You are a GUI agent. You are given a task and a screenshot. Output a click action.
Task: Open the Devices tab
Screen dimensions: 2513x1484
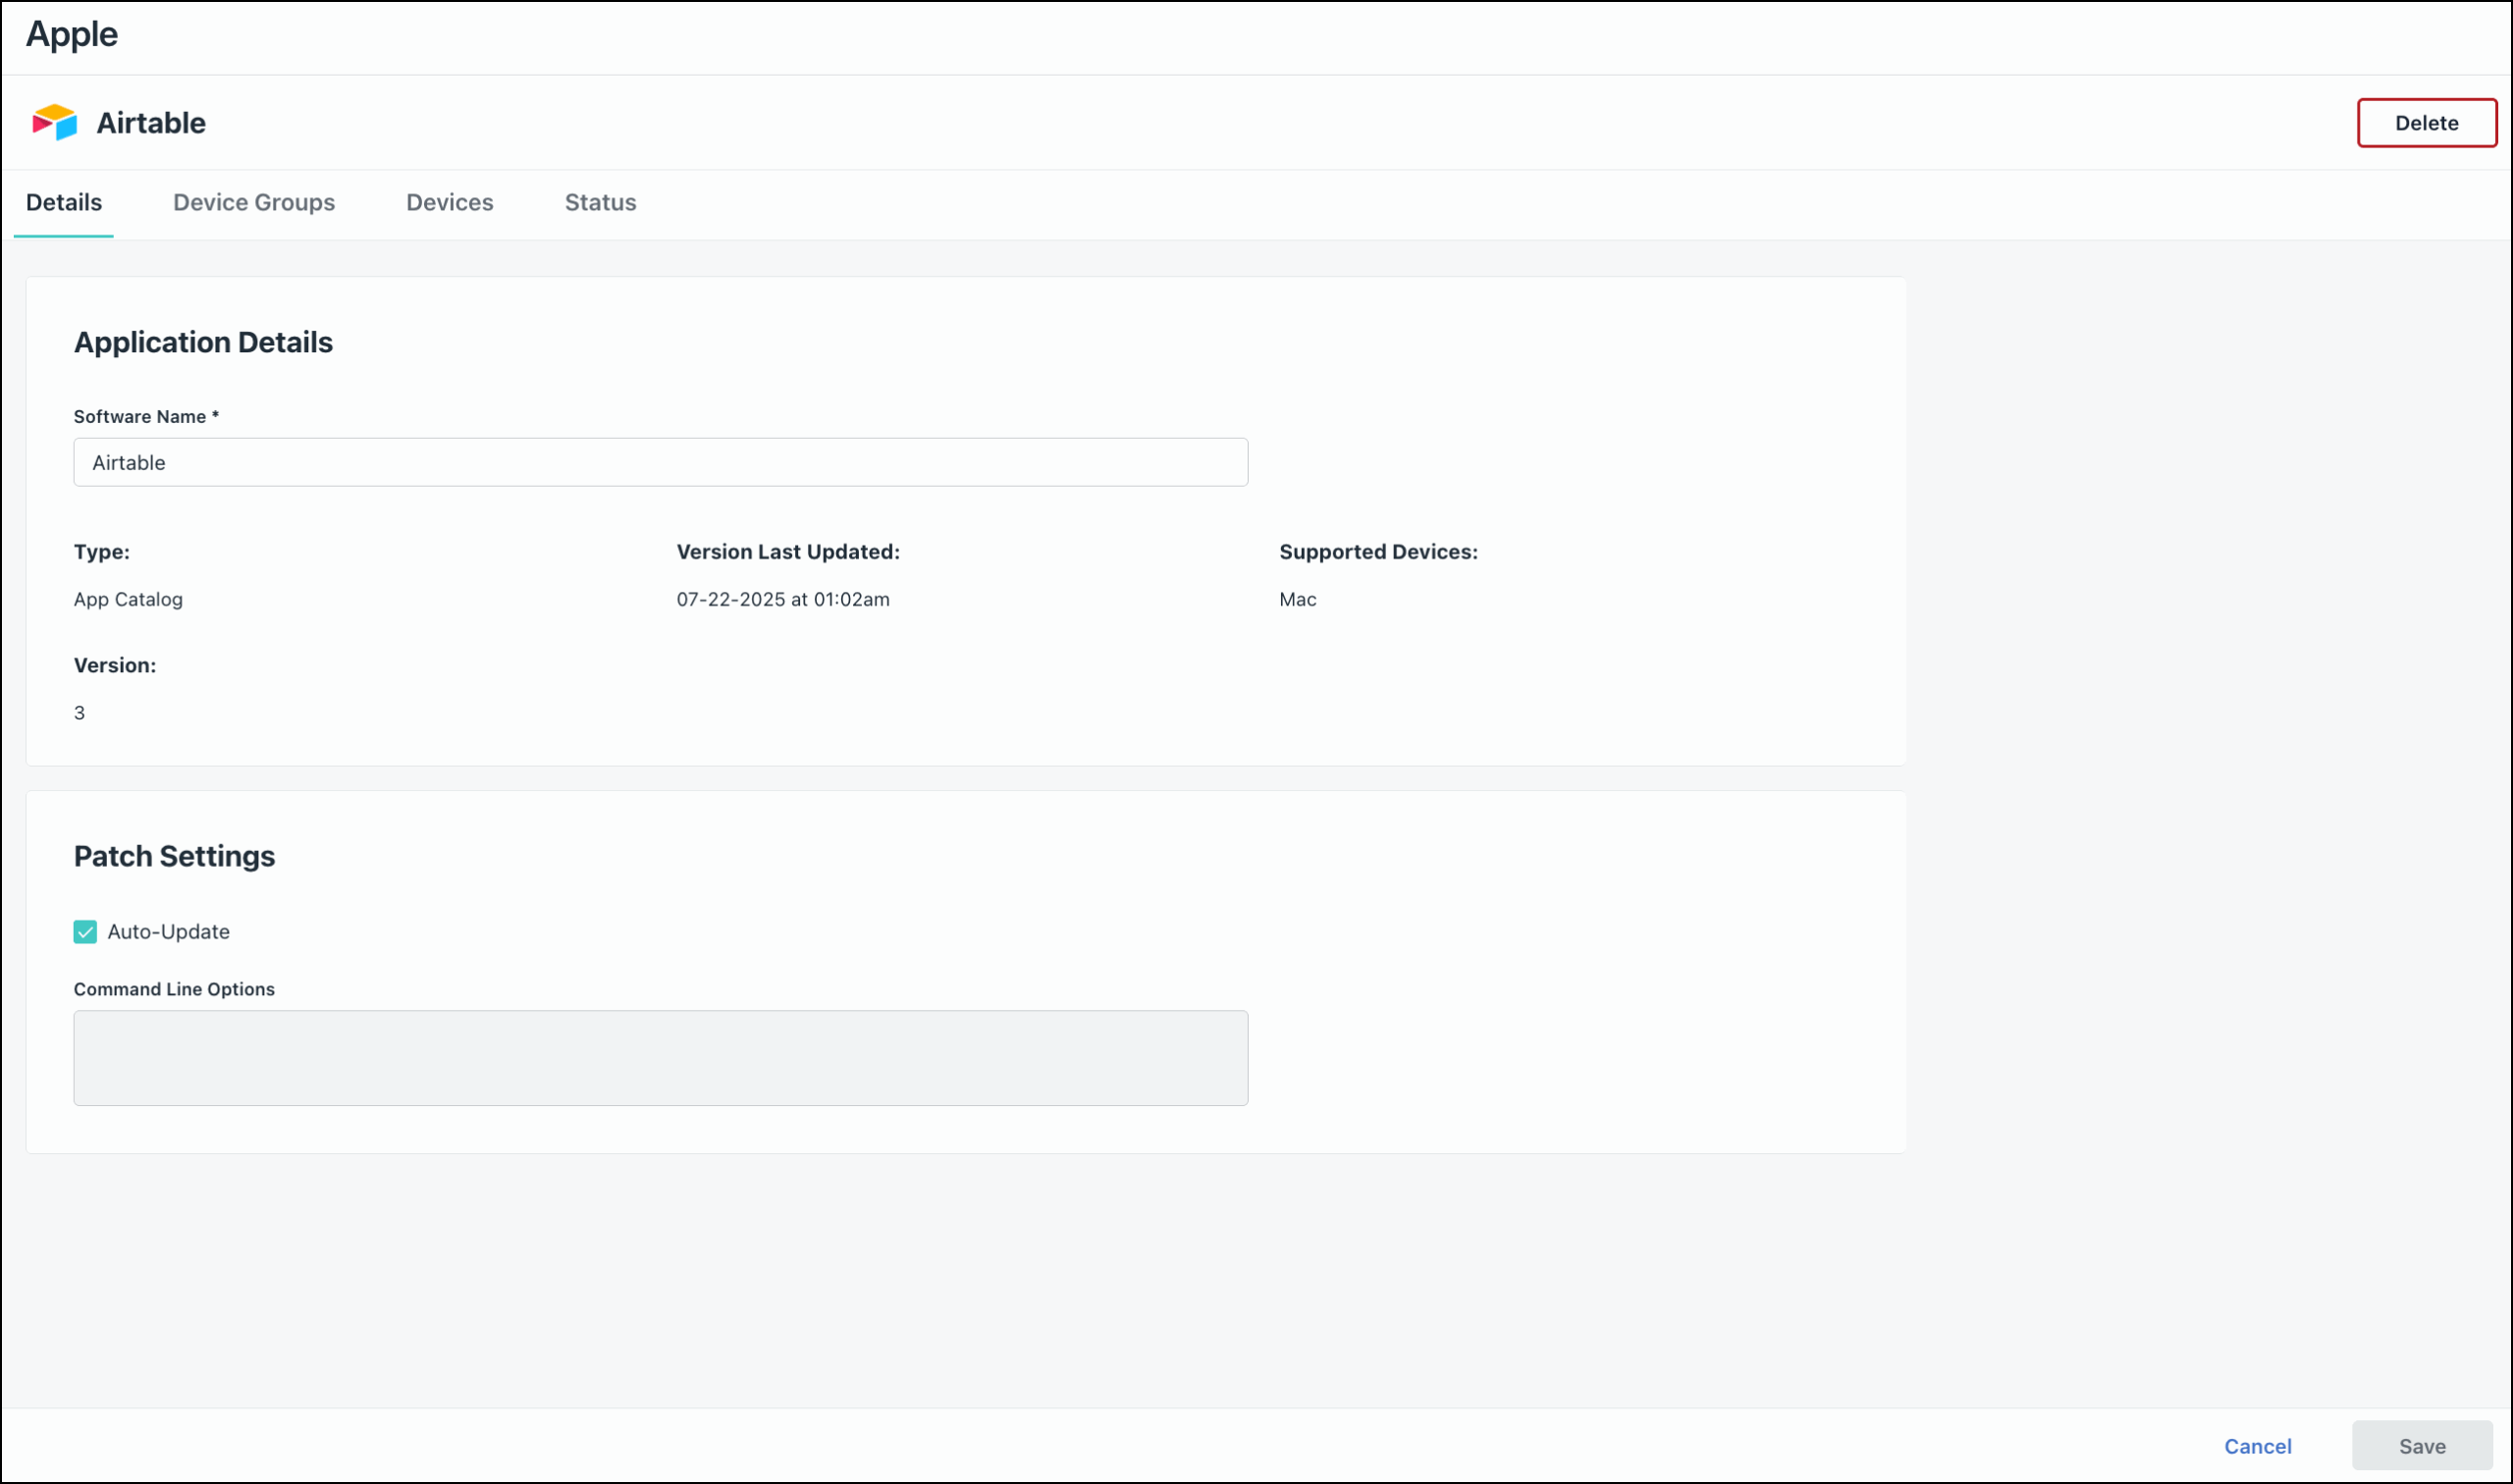[449, 202]
